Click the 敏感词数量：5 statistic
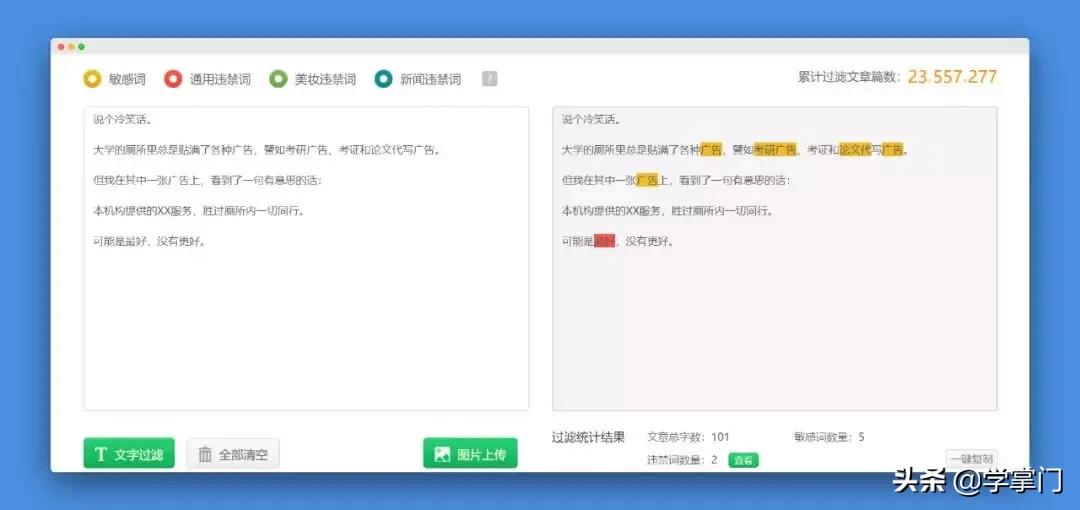Screen dimensions: 1080x510 pos(829,437)
